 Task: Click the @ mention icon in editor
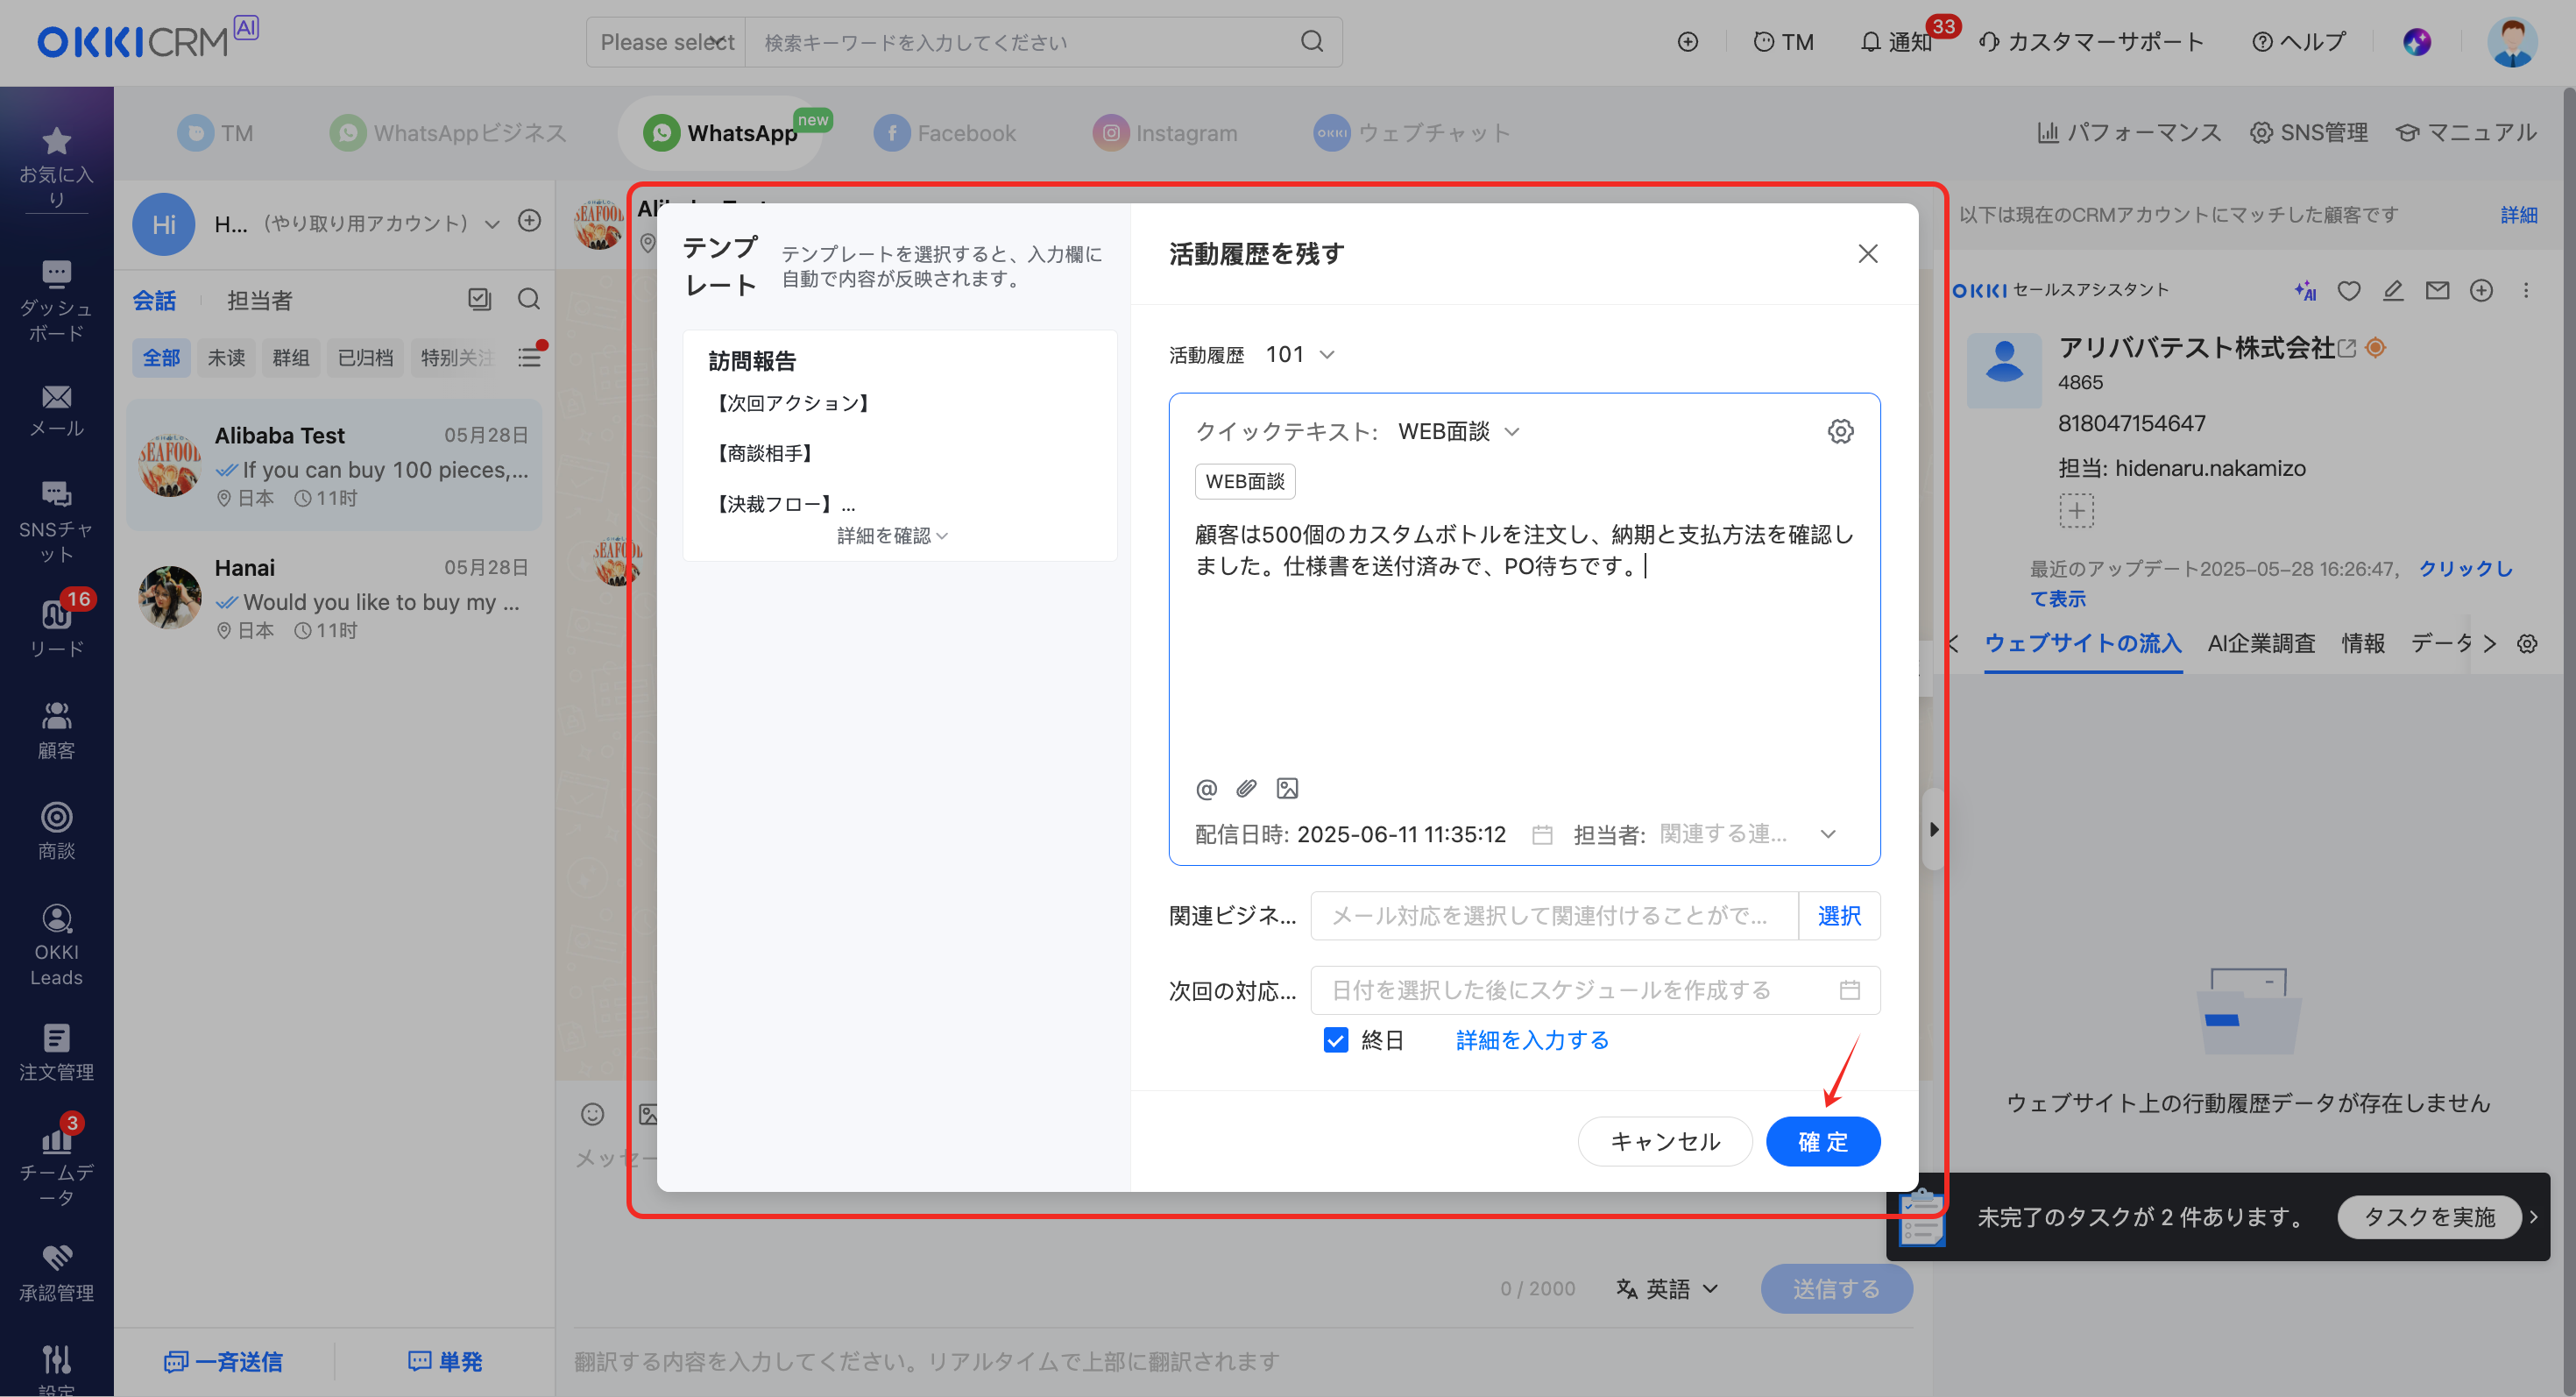pos(1206,789)
